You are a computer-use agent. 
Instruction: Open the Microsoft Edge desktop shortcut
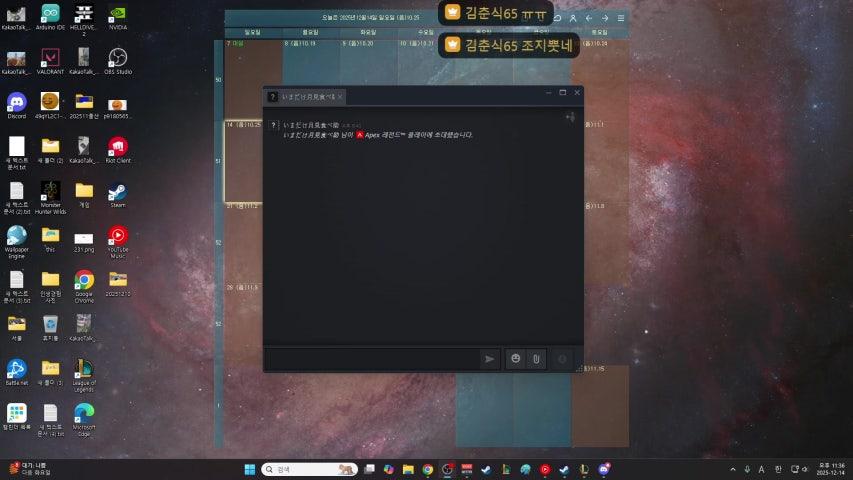(x=84, y=420)
